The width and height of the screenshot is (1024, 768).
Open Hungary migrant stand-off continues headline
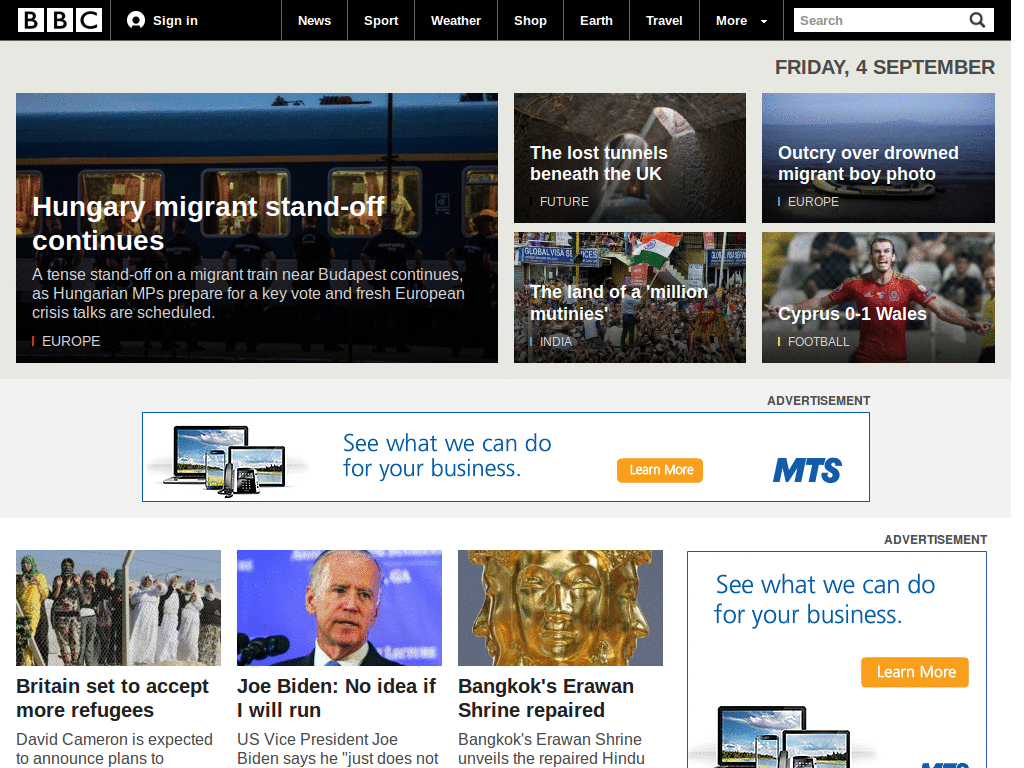[x=208, y=223]
